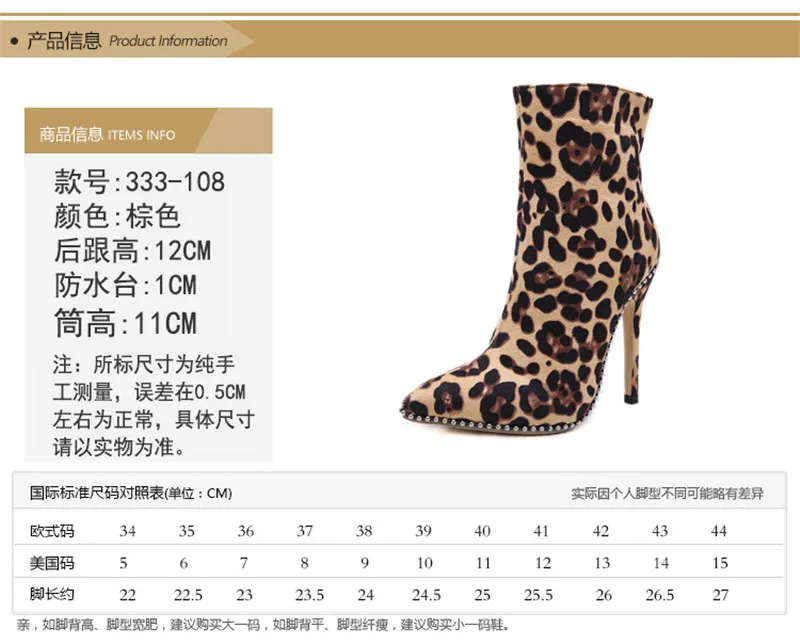Click US size 6 cell

pos(184,563)
